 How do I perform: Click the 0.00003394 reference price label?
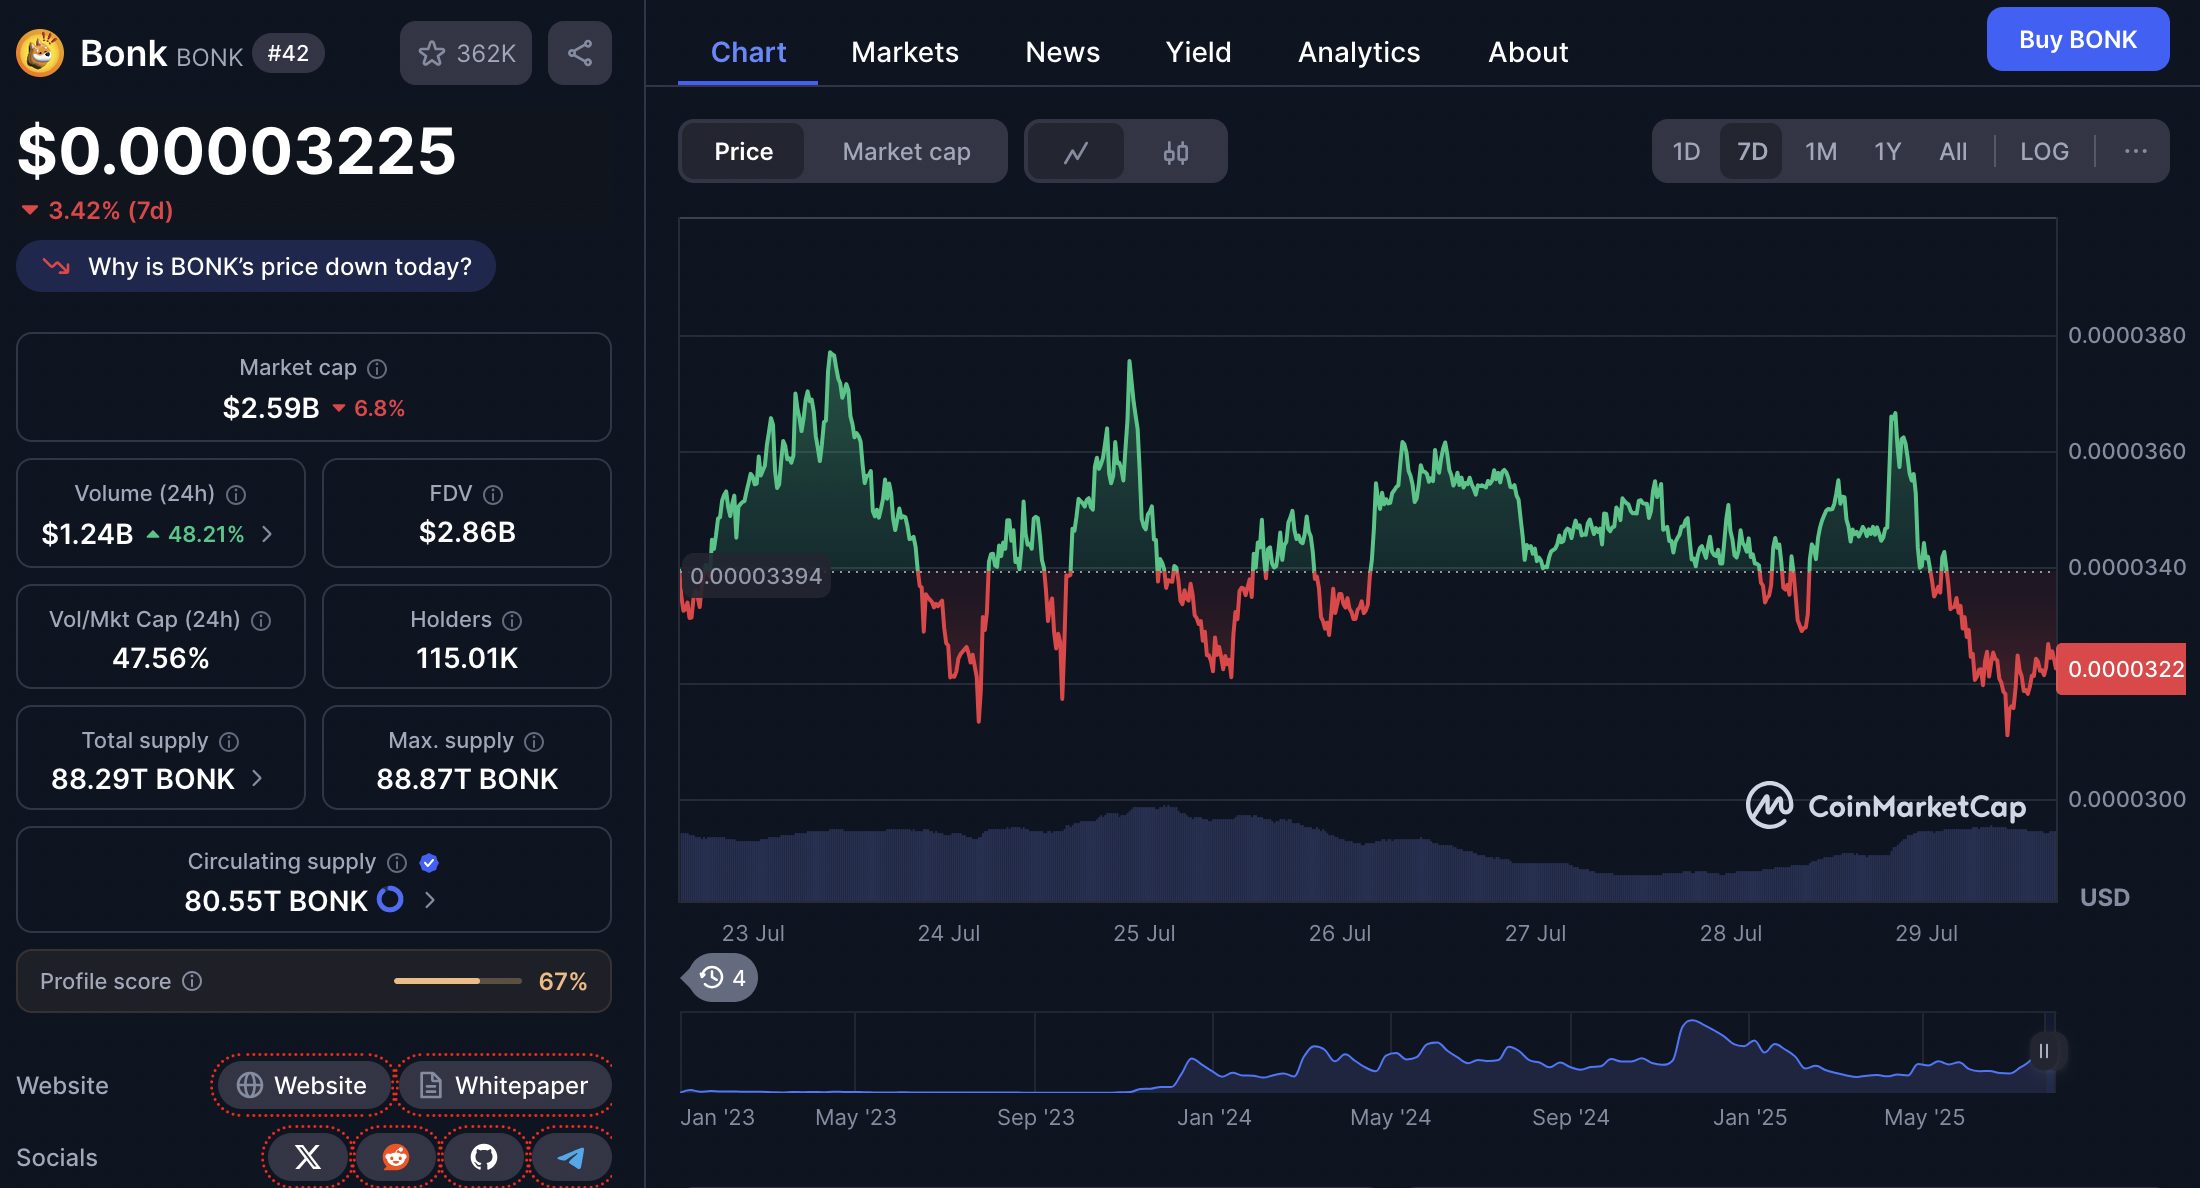[755, 576]
